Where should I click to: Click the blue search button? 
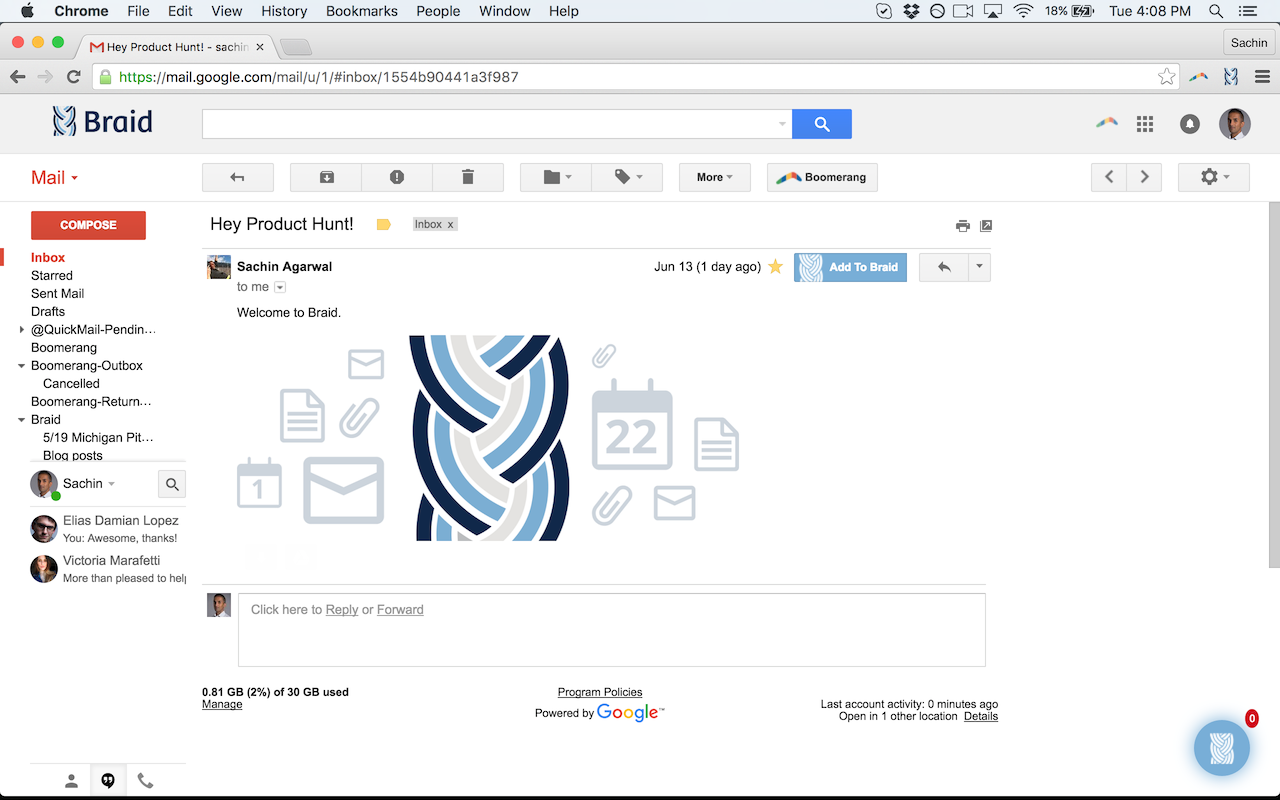point(822,124)
